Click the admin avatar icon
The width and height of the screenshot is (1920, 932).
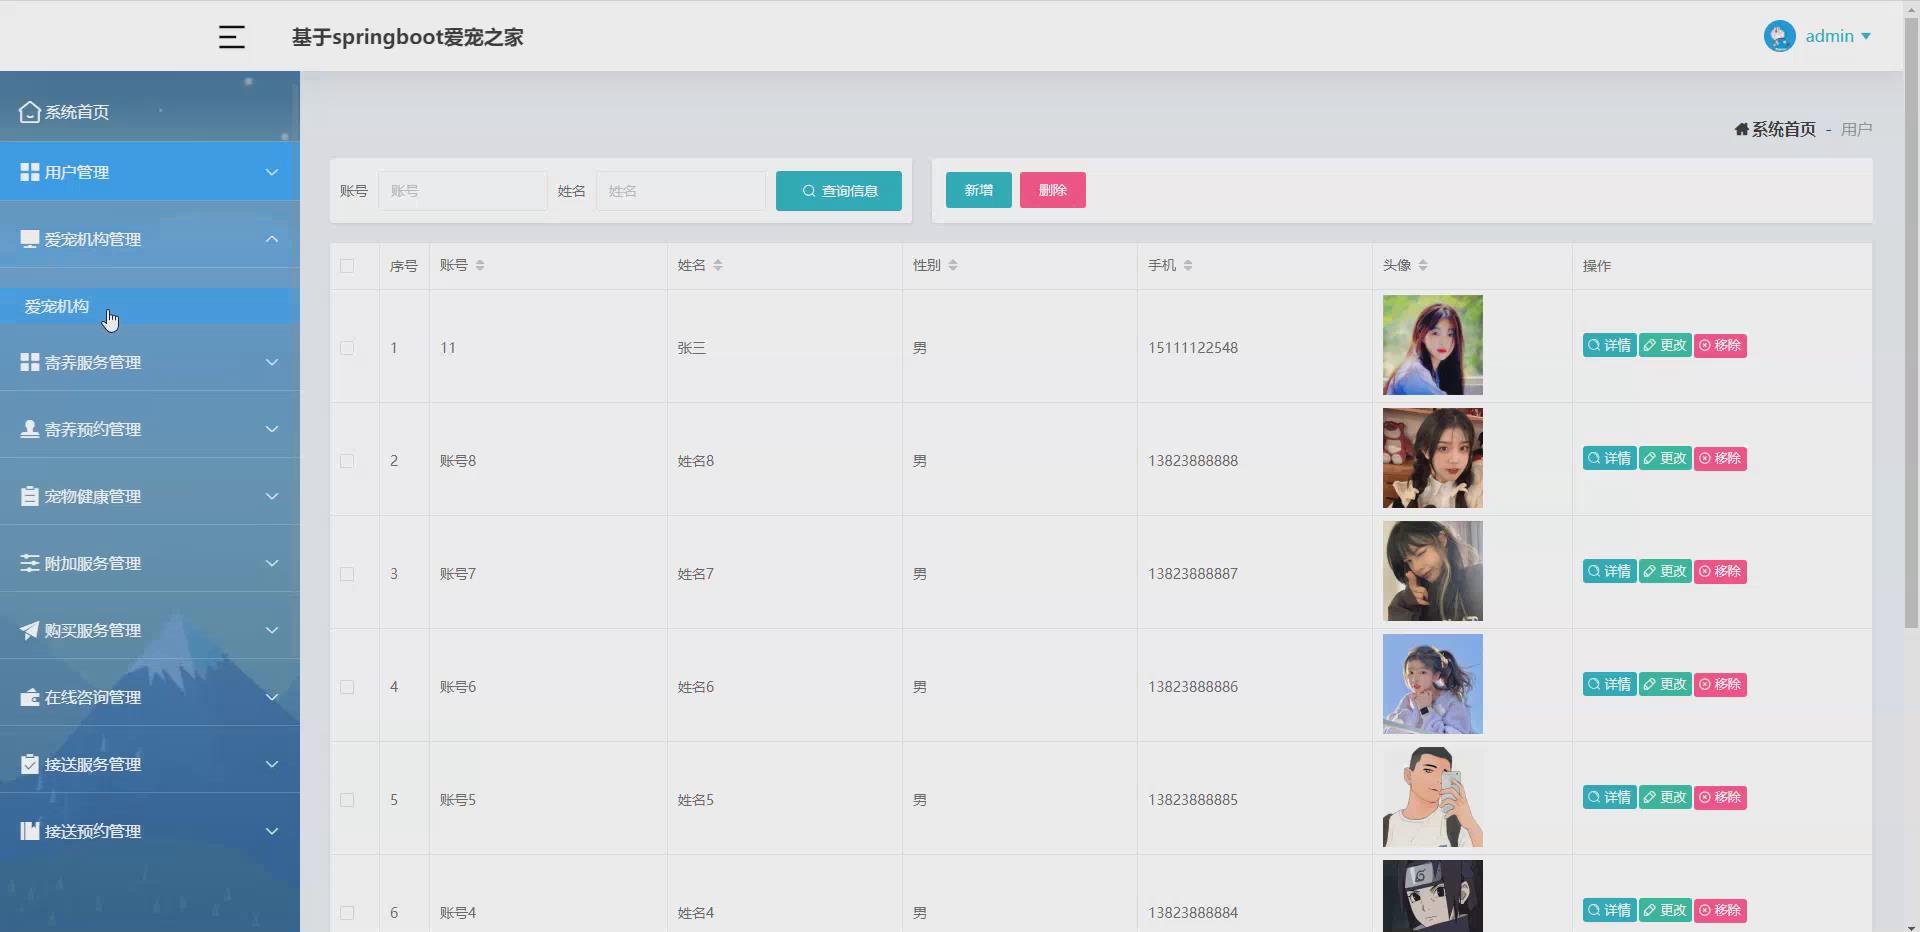(x=1779, y=36)
